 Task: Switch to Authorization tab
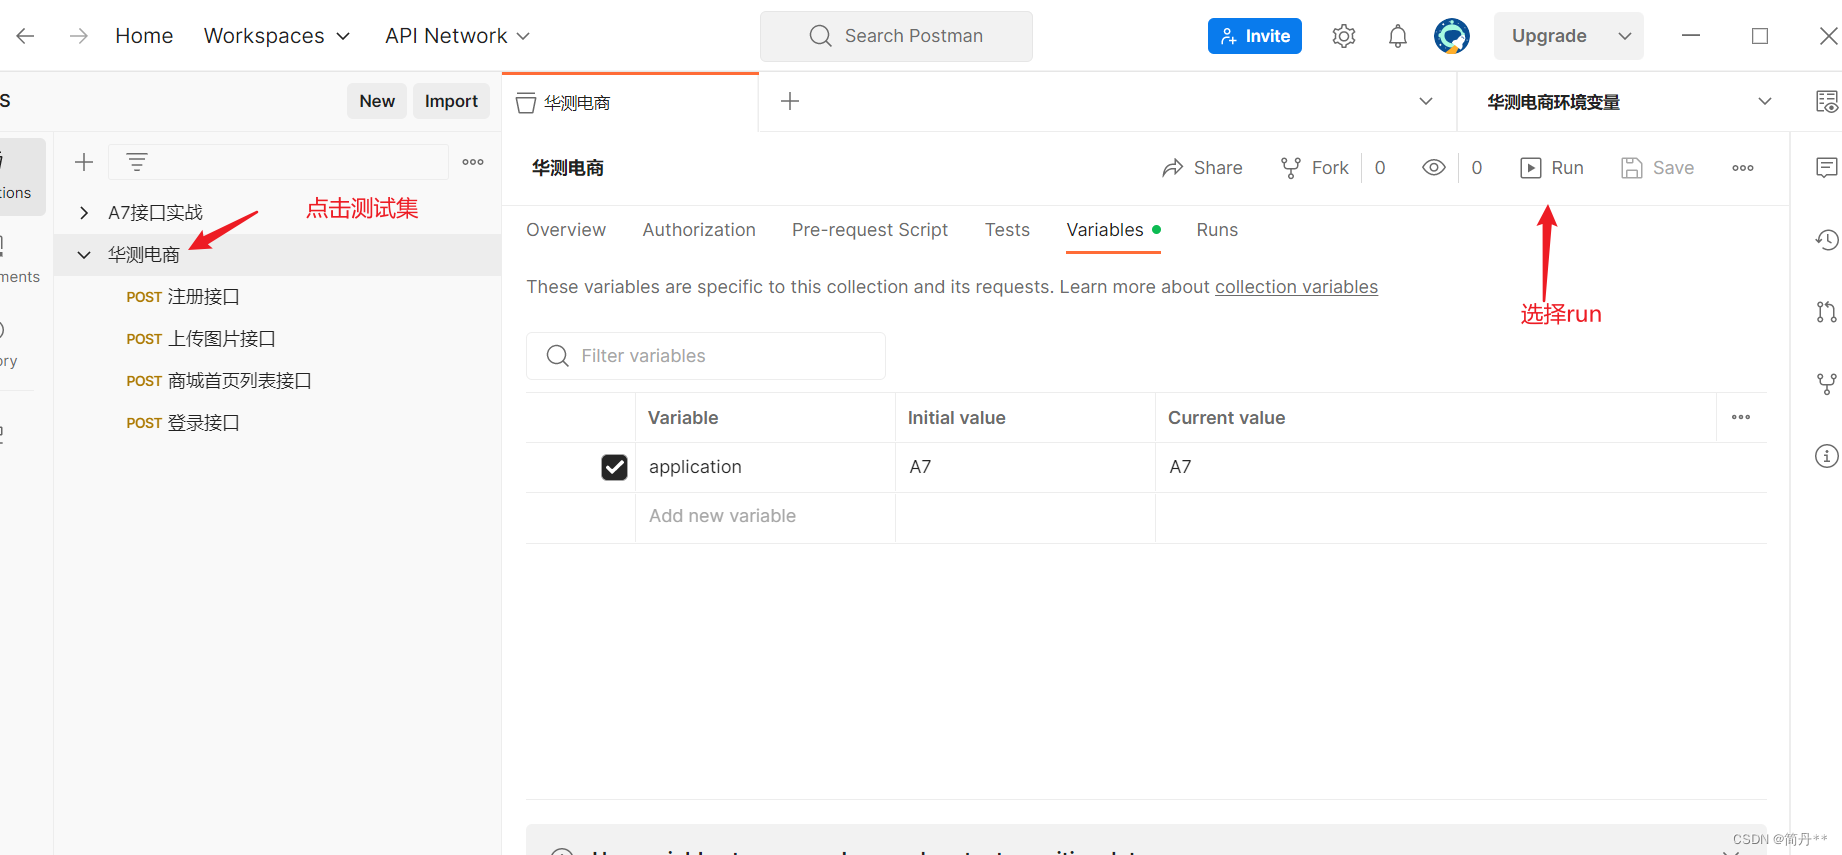(699, 230)
